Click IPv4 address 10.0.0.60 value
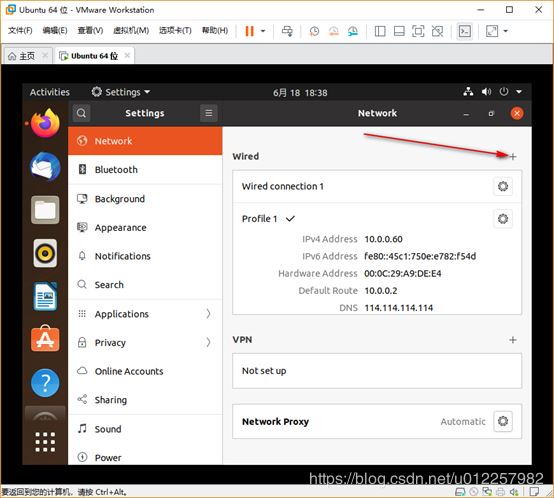The height and width of the screenshot is (498, 554). point(383,239)
